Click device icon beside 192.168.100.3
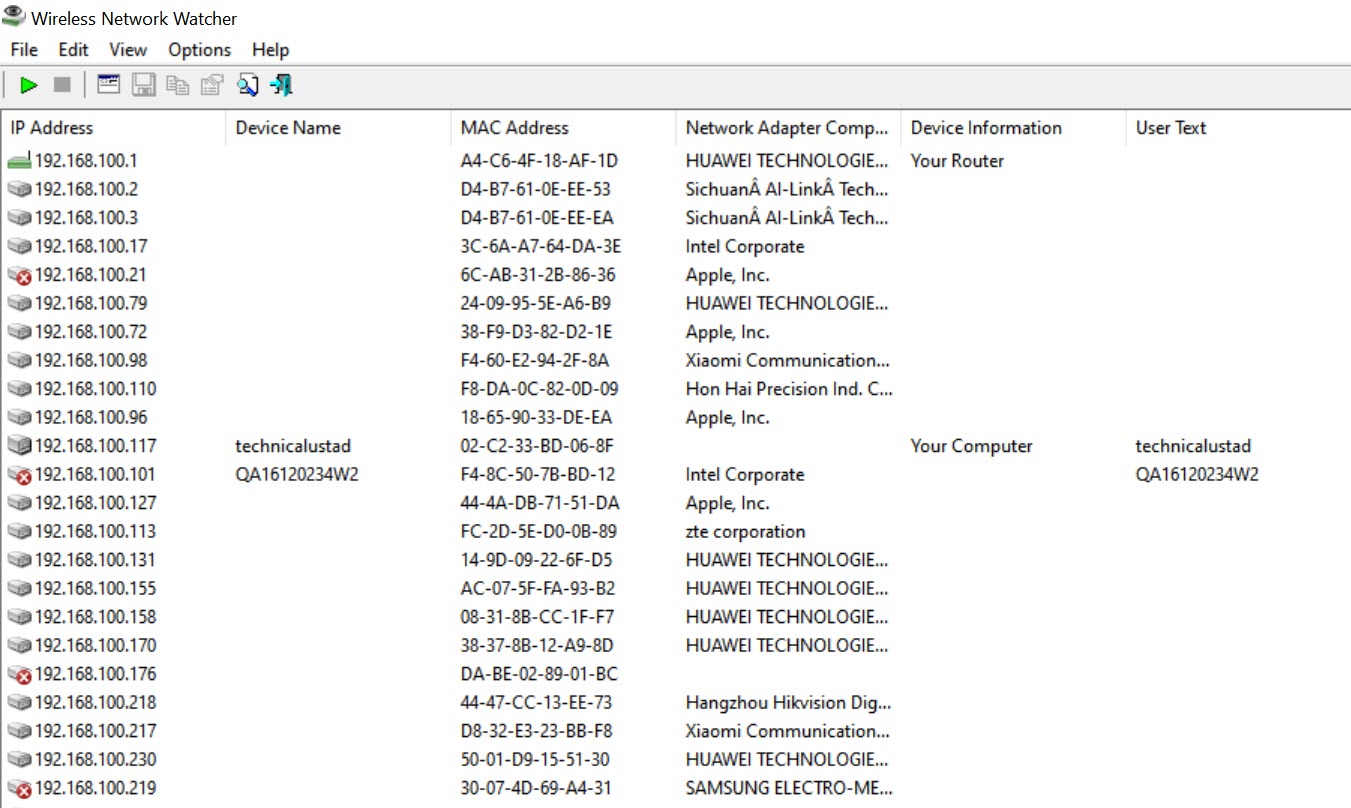Screen dimensions: 1351x808 (x=19, y=218)
